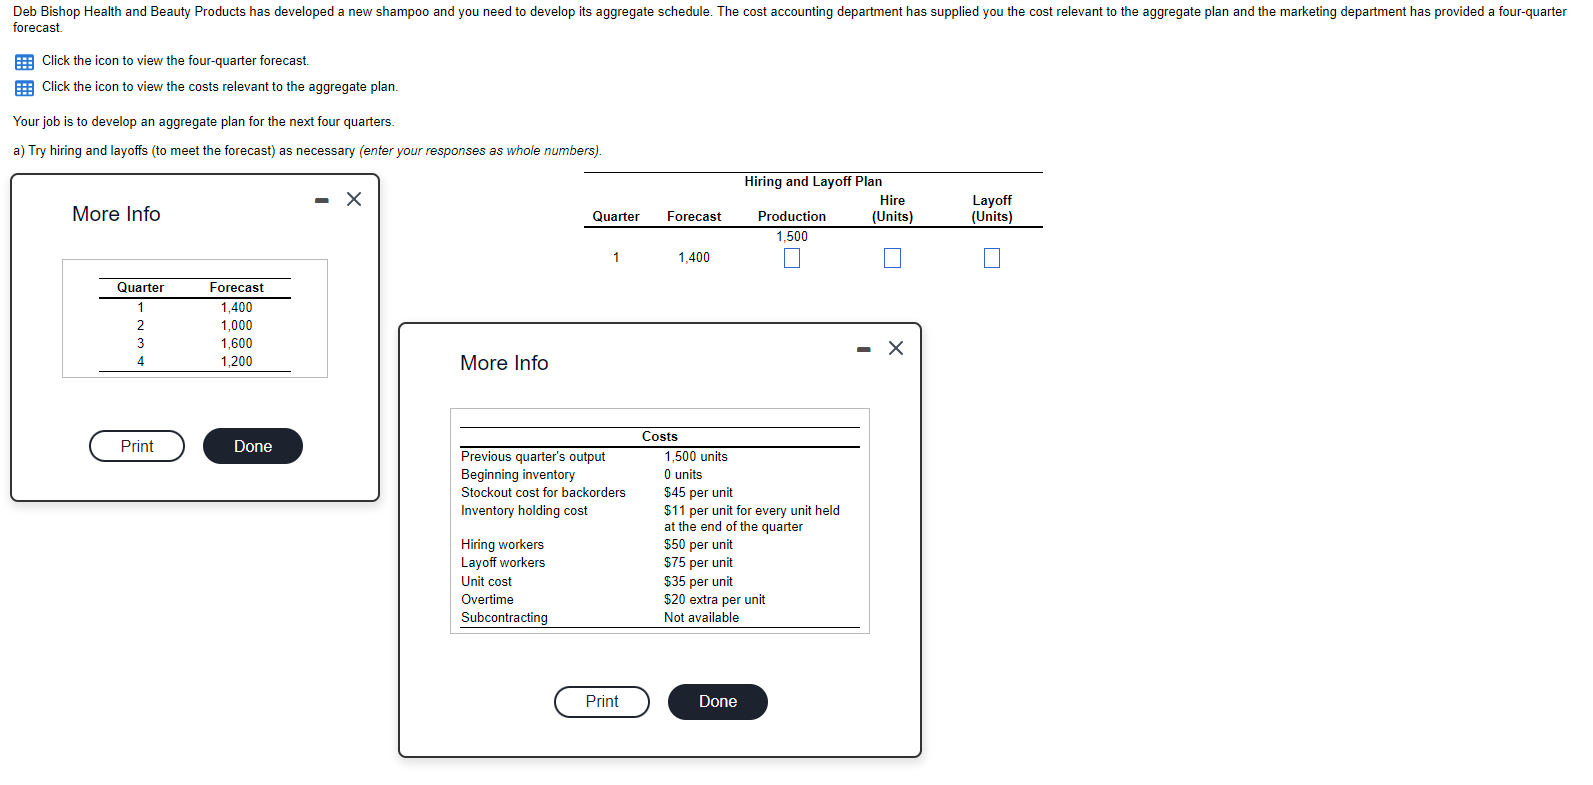The image size is (1593, 785).
Task: Select the Layoff (Units) input for quarter 1
Action: [992, 258]
